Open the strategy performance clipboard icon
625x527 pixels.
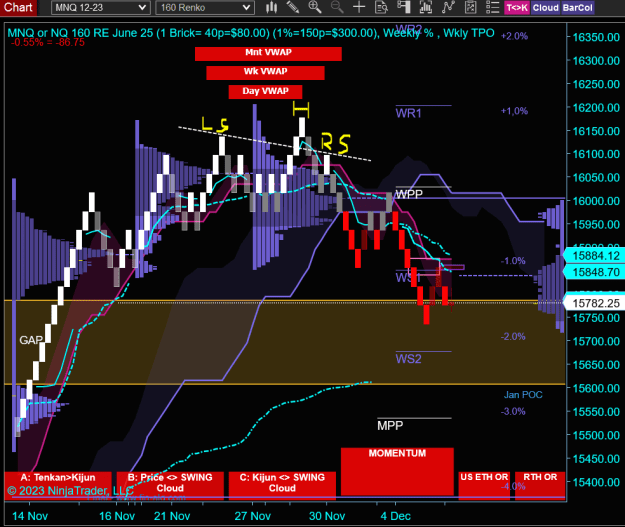(x=470, y=7)
